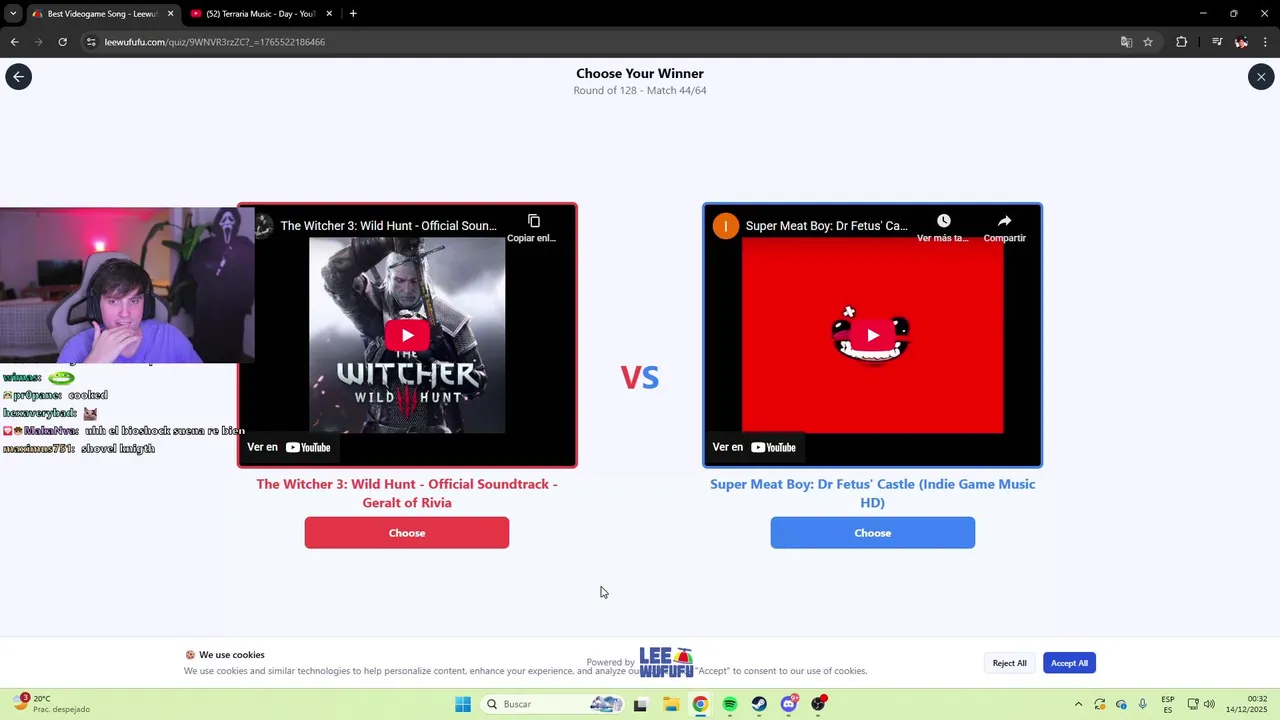Close the Terraria Music tab
The width and height of the screenshot is (1280, 720).
point(327,14)
